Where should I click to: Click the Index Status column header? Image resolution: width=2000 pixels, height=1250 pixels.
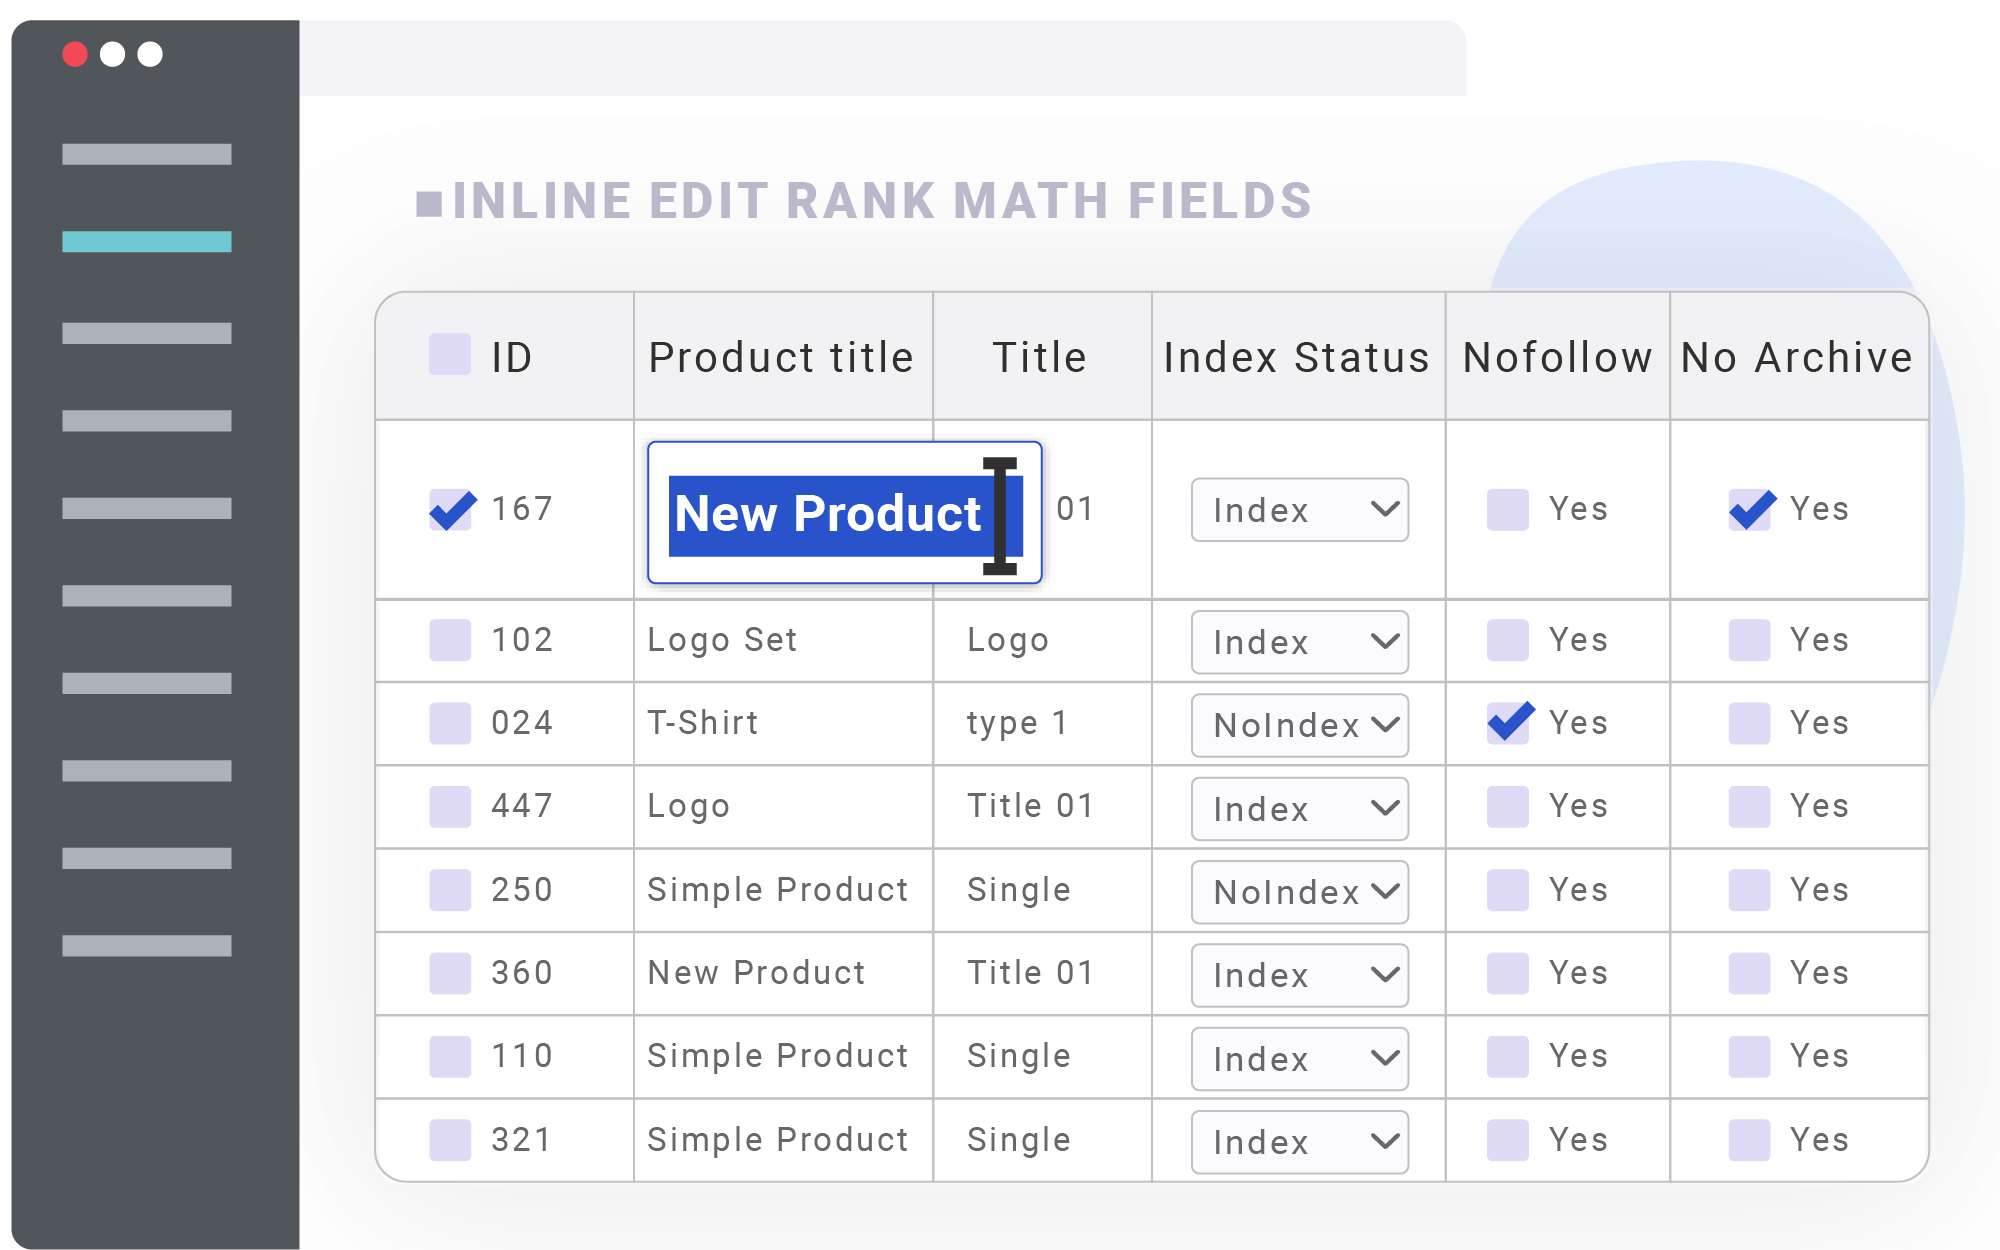pyautogui.click(x=1296, y=357)
